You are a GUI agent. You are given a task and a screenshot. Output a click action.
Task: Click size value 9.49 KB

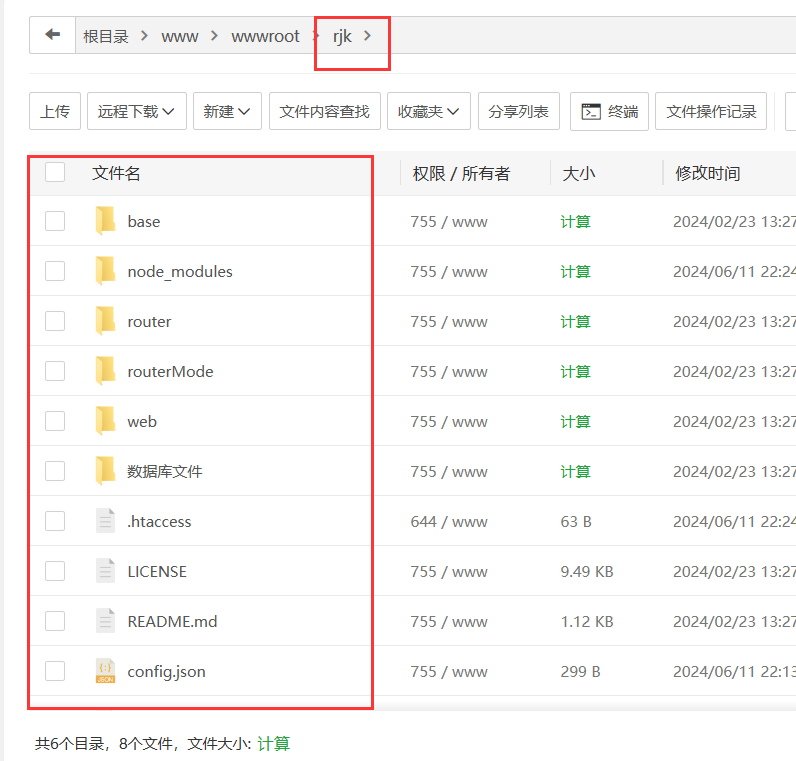[x=587, y=572]
